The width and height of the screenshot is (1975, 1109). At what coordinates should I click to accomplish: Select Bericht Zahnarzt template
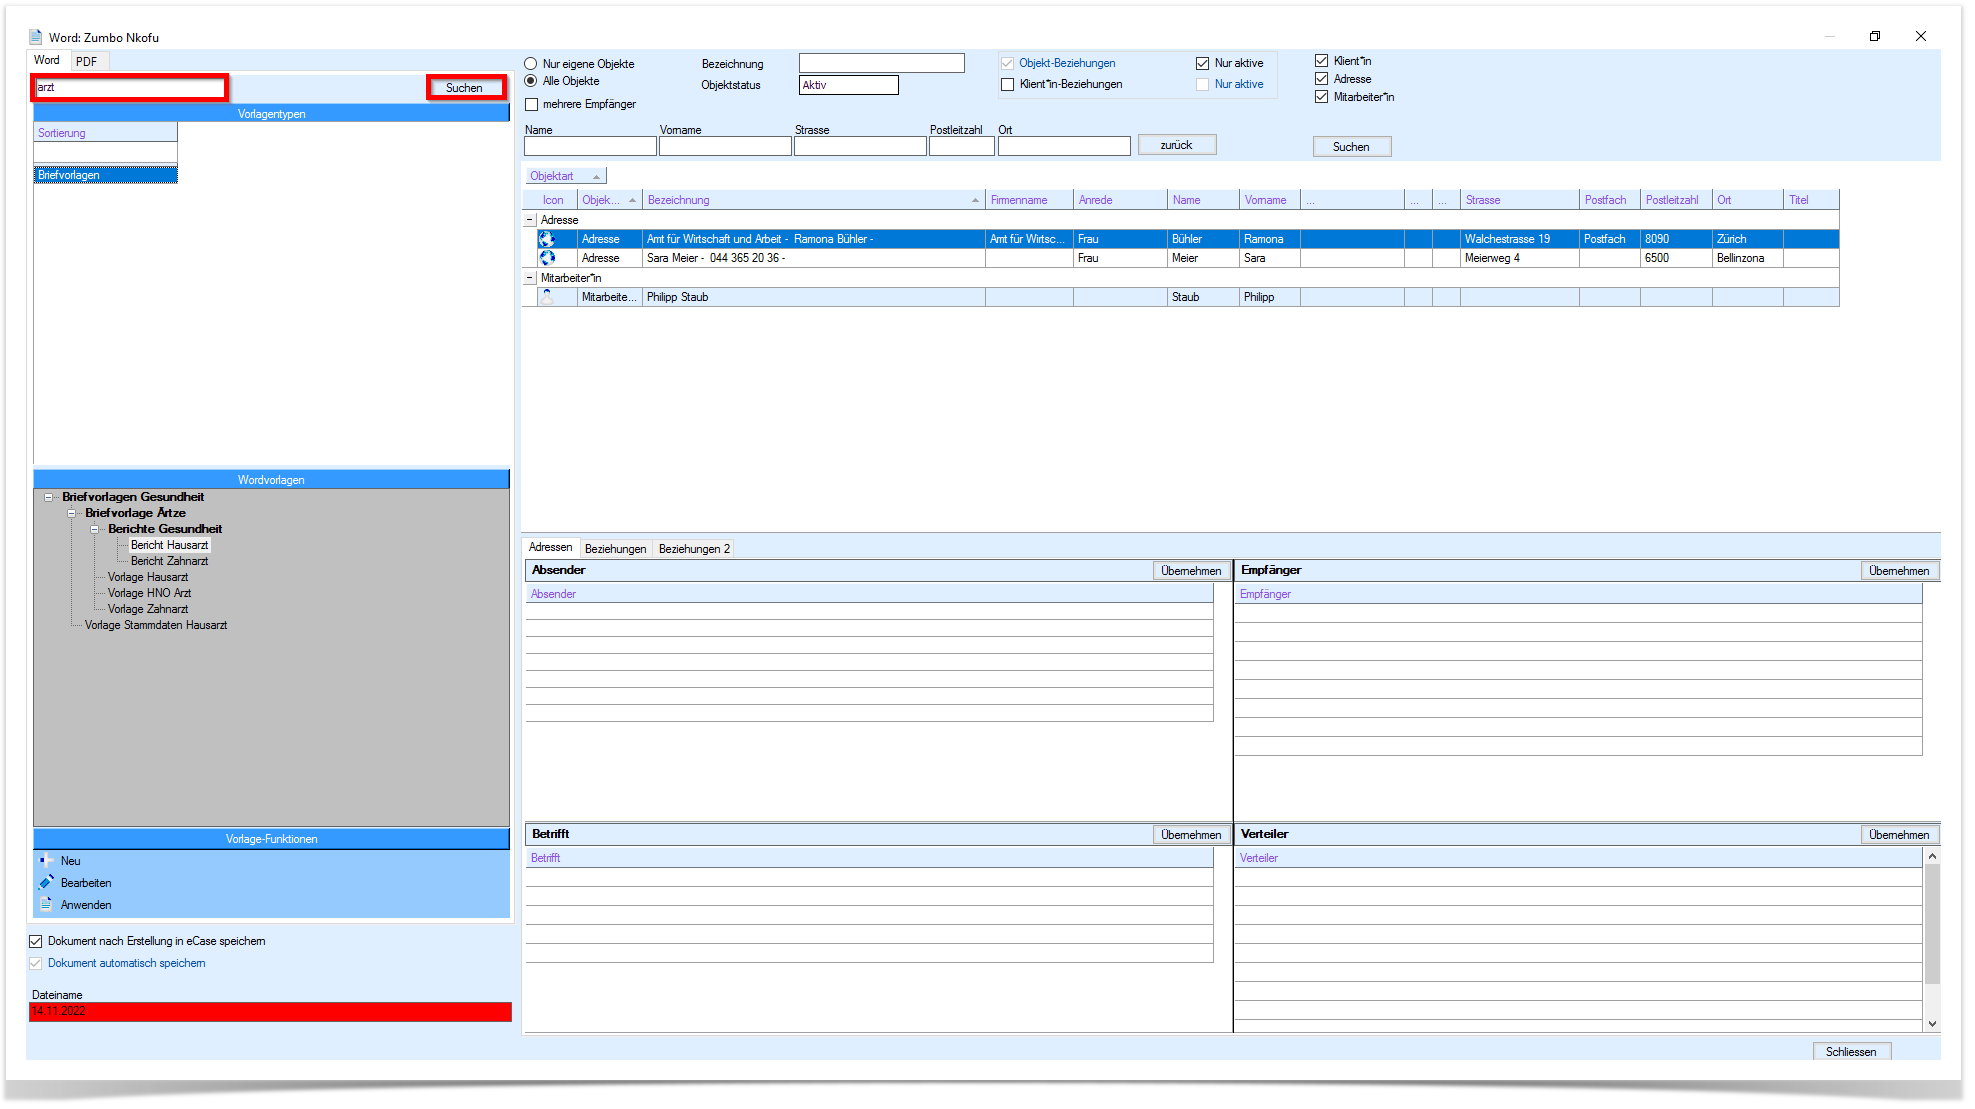[169, 561]
